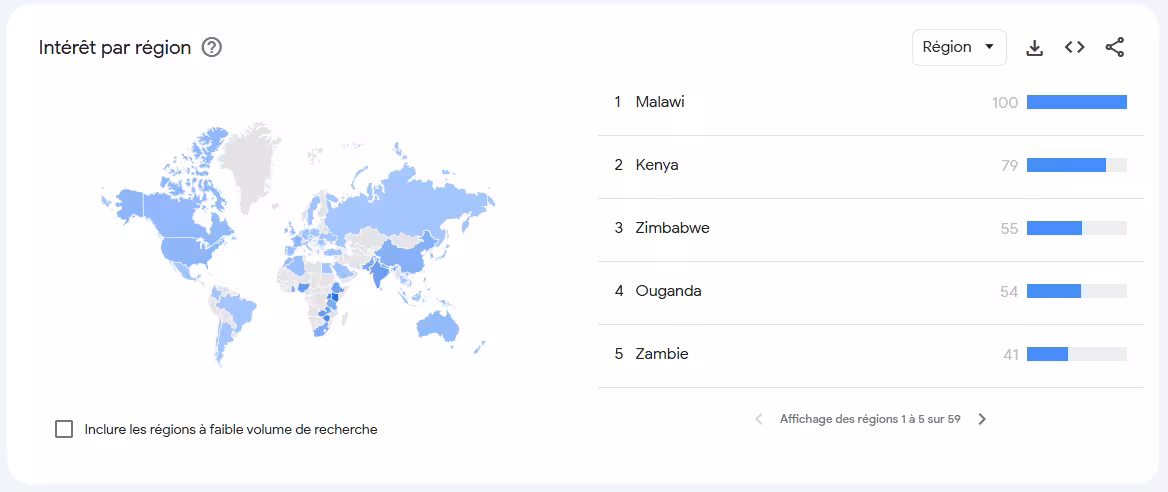Screen dimensions: 1168x492
Task: Enable Inclure les régions à faible volume checkbox
Action: (64, 429)
